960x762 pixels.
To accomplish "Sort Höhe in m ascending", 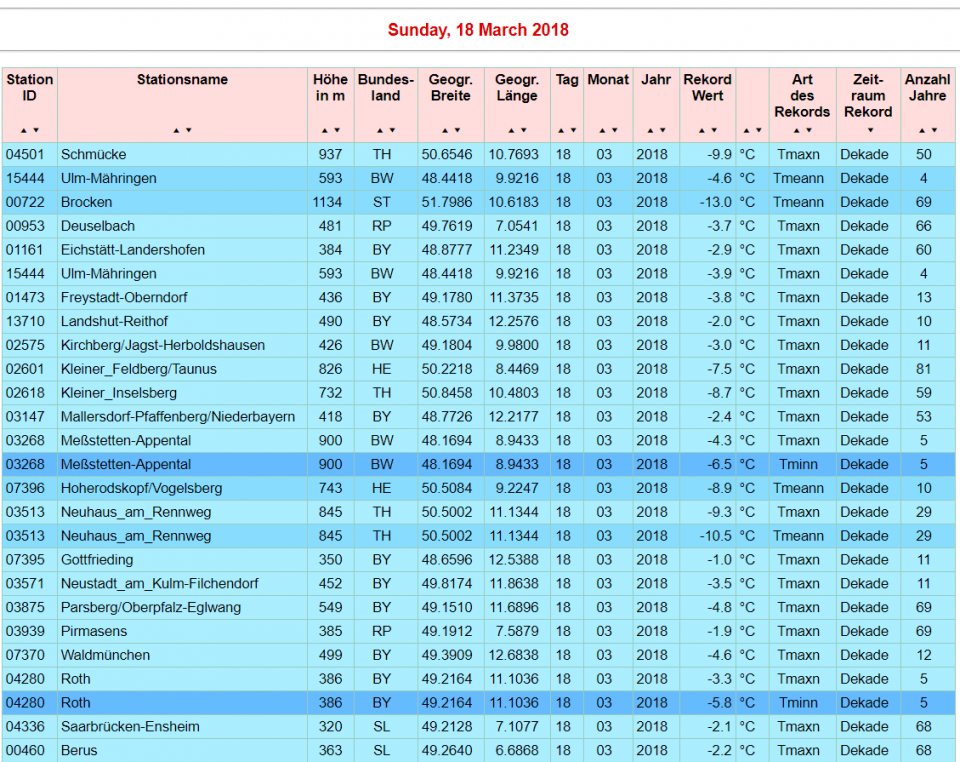I will pyautogui.click(x=325, y=131).
